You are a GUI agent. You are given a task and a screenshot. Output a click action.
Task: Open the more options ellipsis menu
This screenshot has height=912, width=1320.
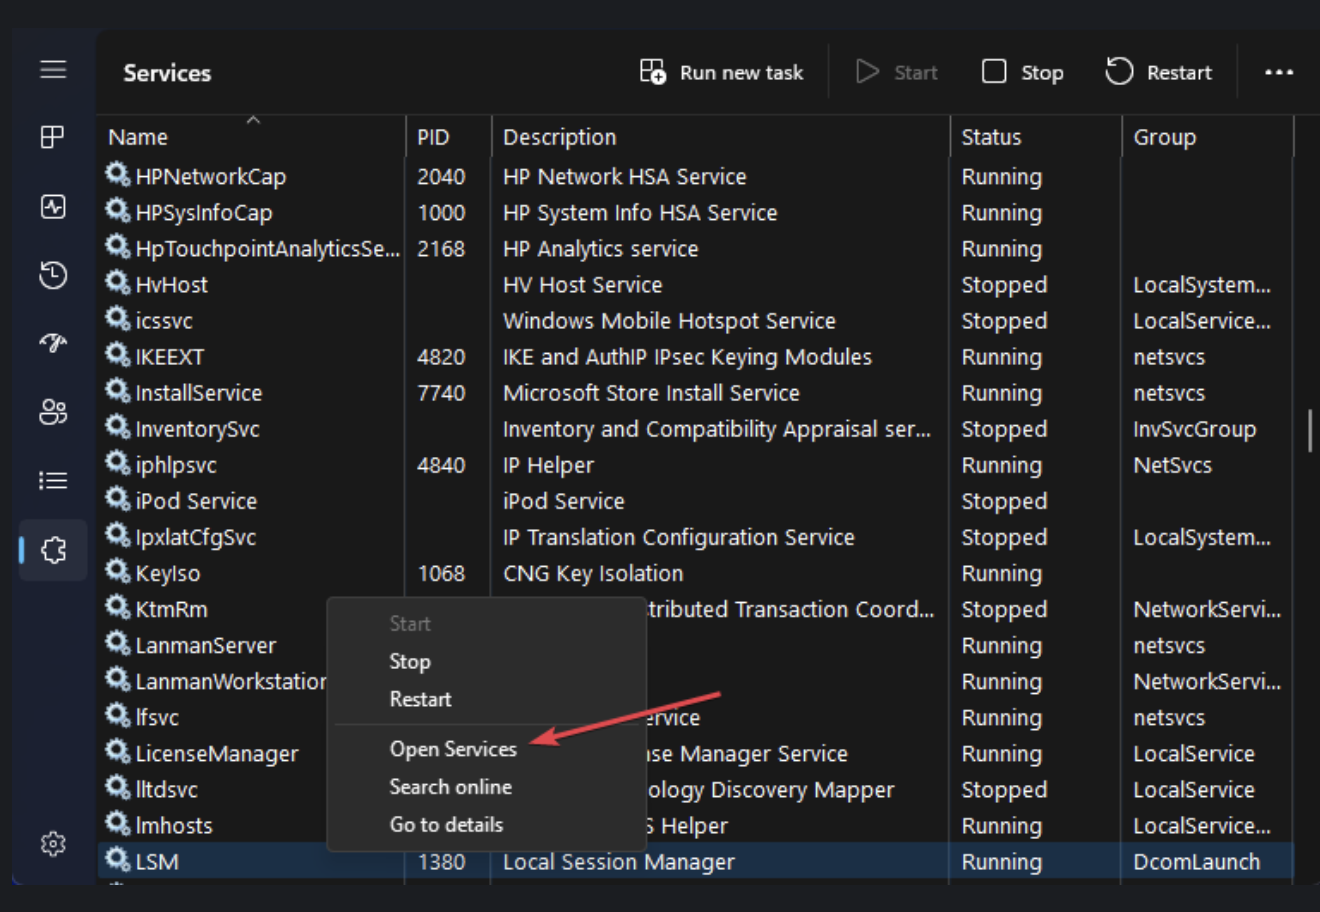click(1279, 72)
